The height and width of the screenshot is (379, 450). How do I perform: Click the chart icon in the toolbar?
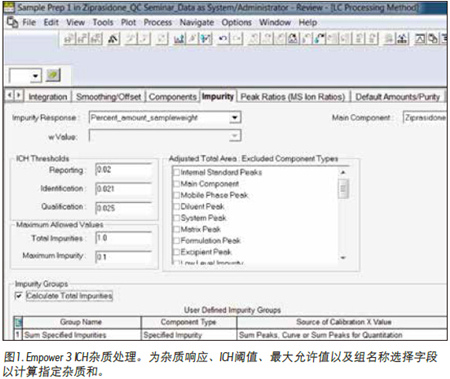coord(179,39)
